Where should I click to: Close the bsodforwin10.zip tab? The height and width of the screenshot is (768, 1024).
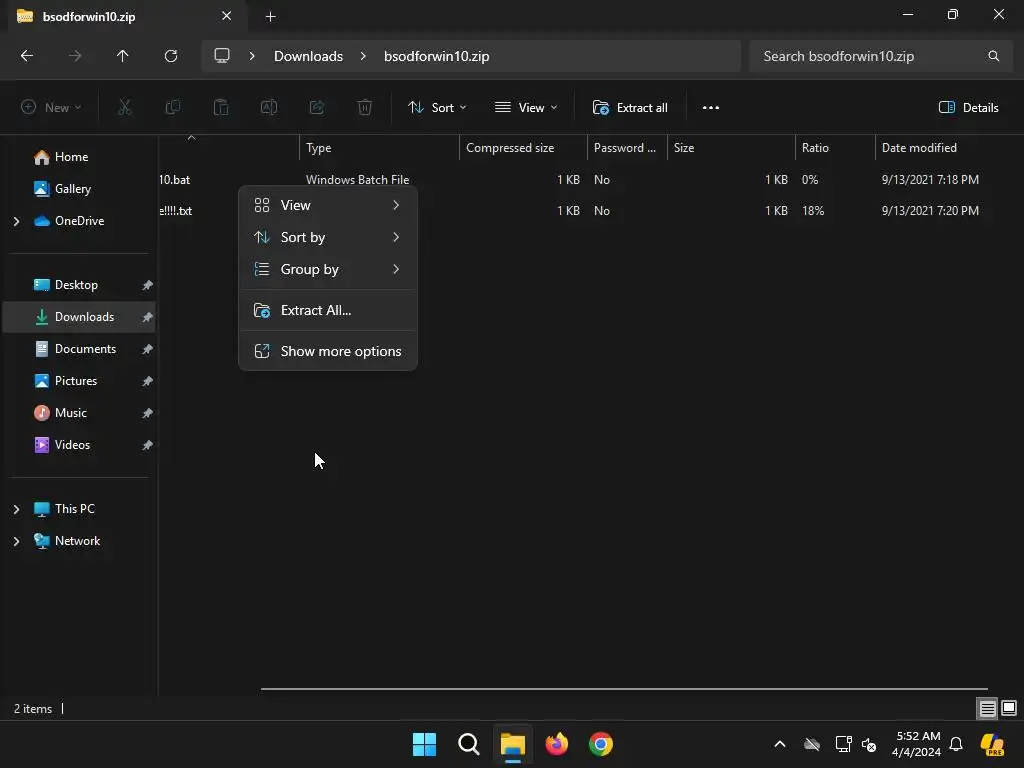[x=226, y=16]
